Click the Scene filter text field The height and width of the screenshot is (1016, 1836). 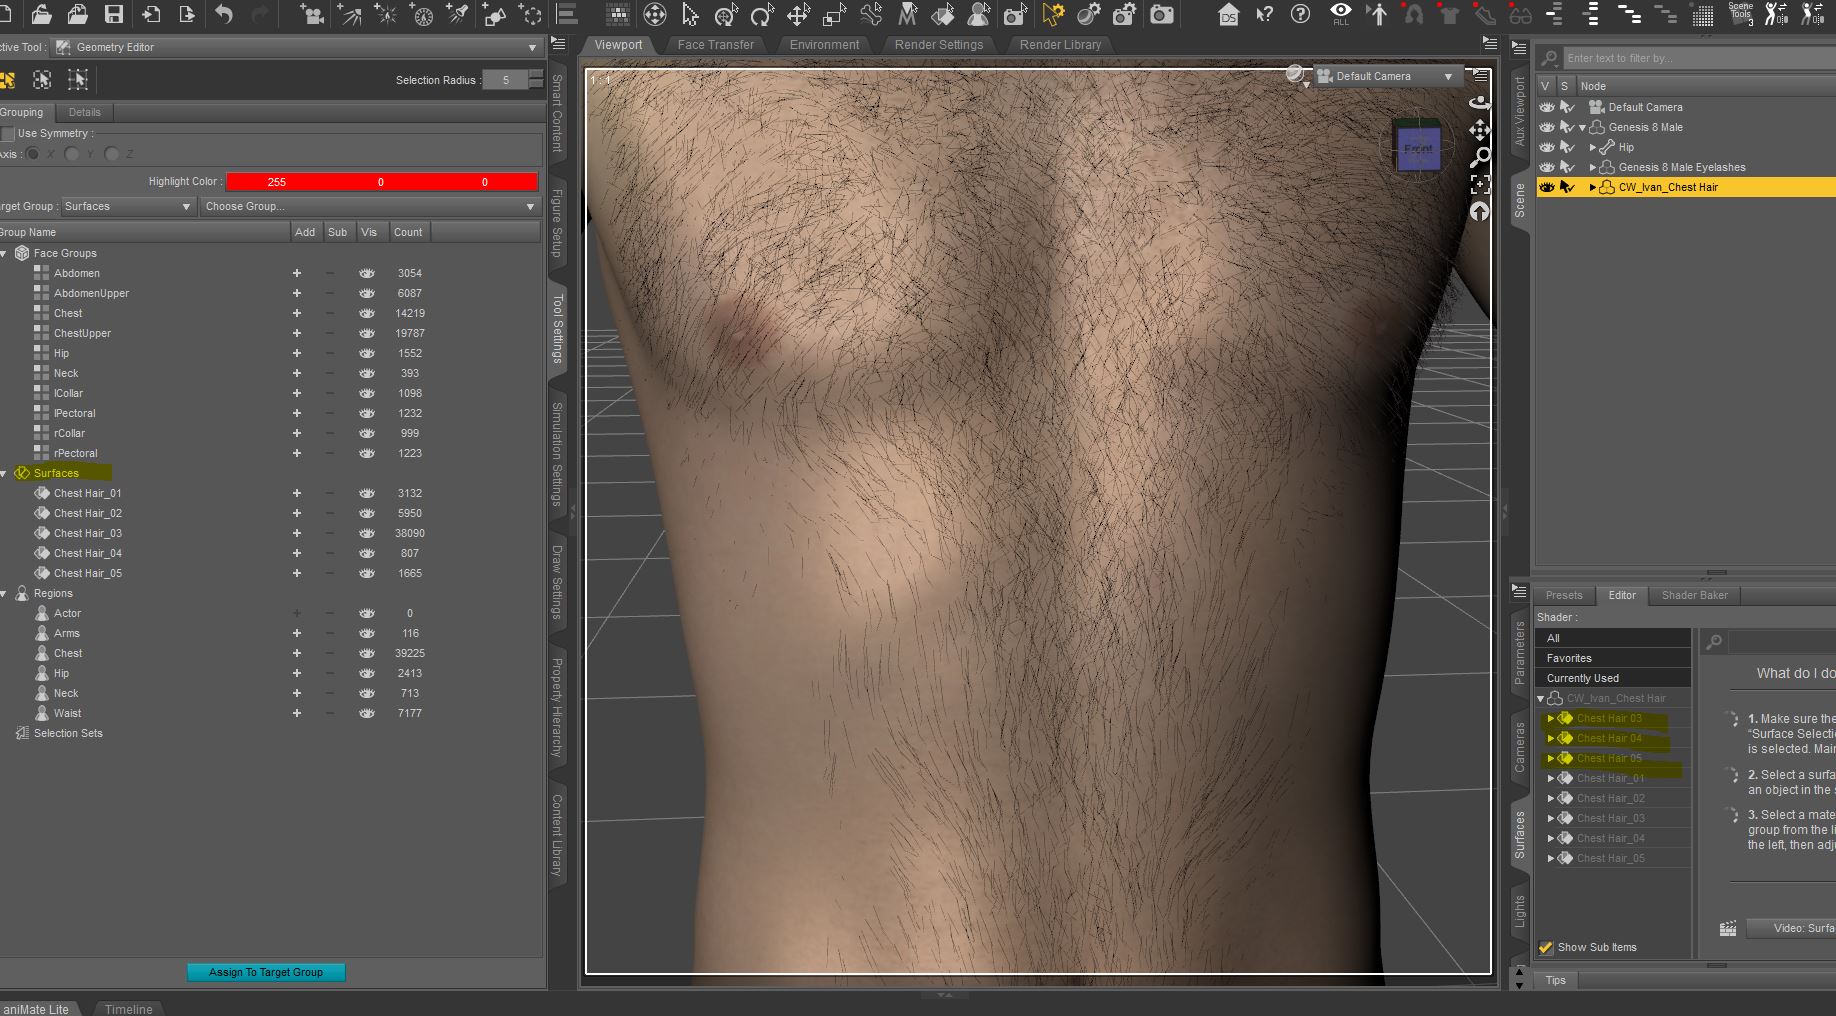1698,58
